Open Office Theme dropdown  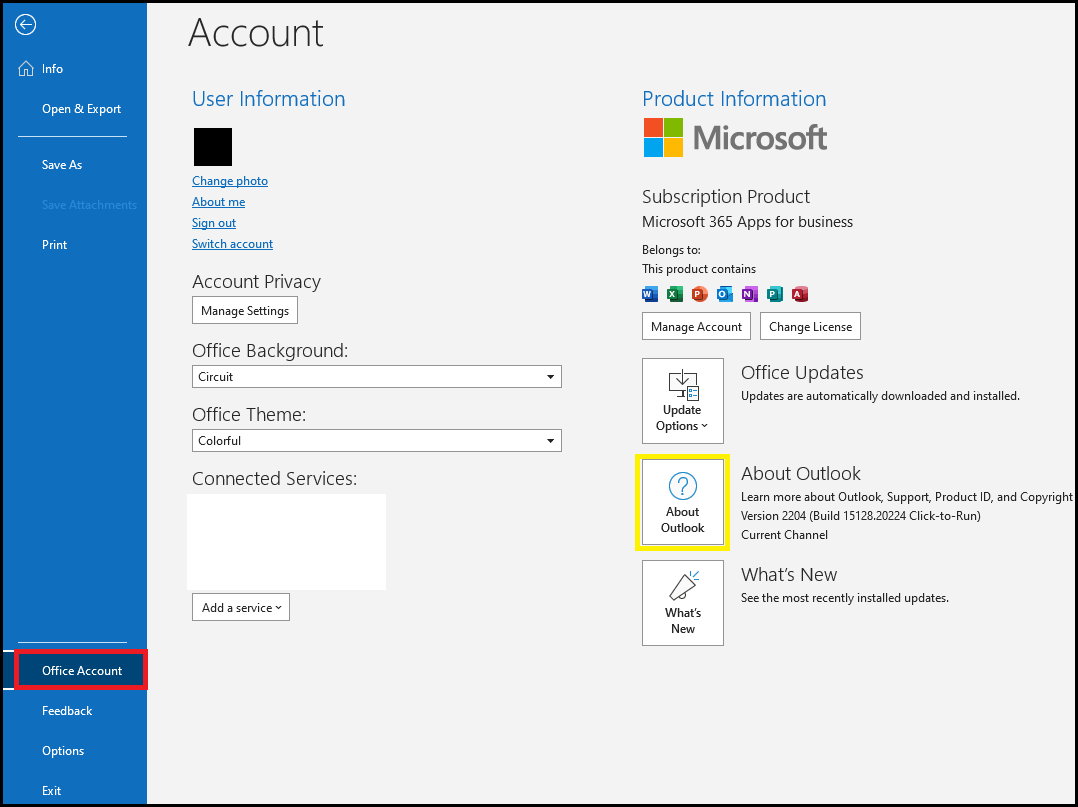377,441
